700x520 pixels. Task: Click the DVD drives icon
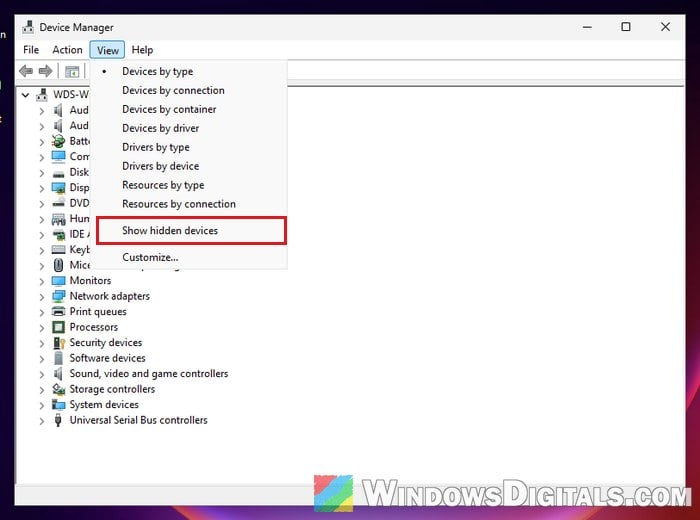[58, 203]
